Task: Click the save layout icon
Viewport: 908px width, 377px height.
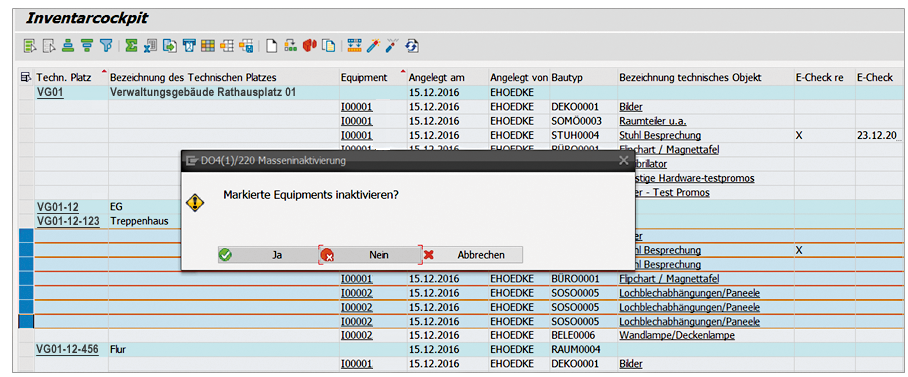Action: click(246, 46)
